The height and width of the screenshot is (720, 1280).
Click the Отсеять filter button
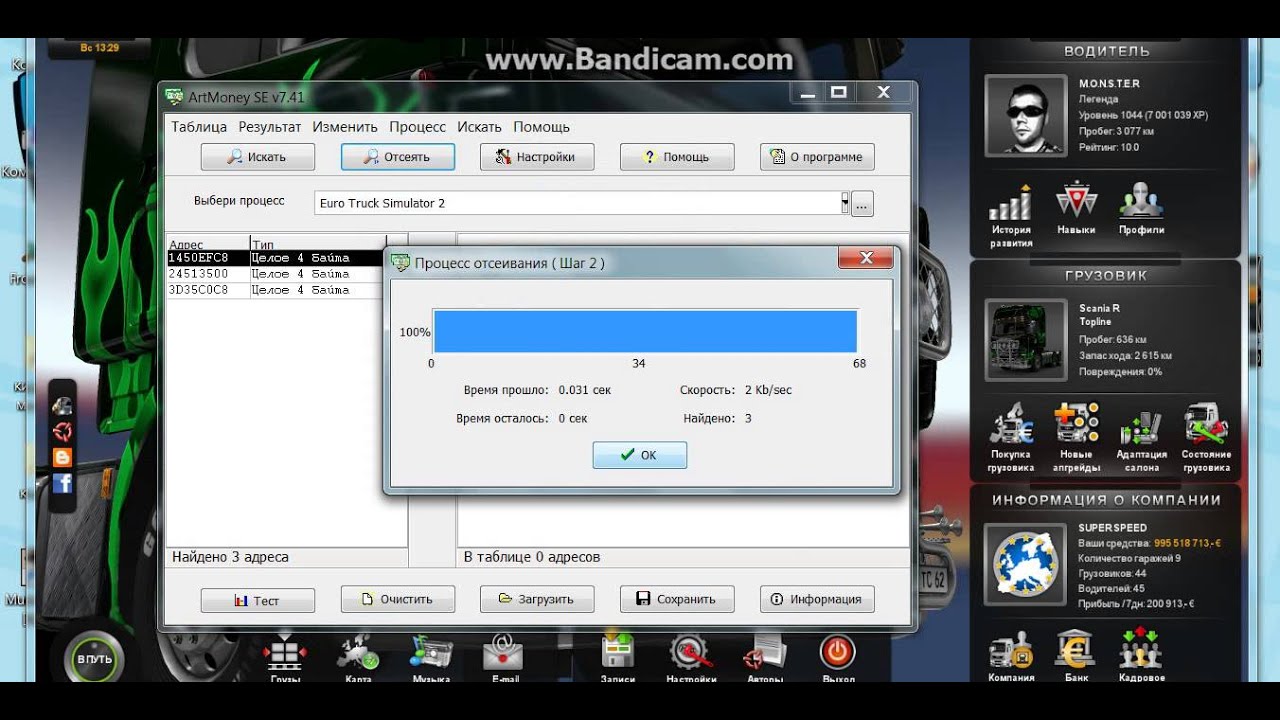pyautogui.click(x=398, y=157)
